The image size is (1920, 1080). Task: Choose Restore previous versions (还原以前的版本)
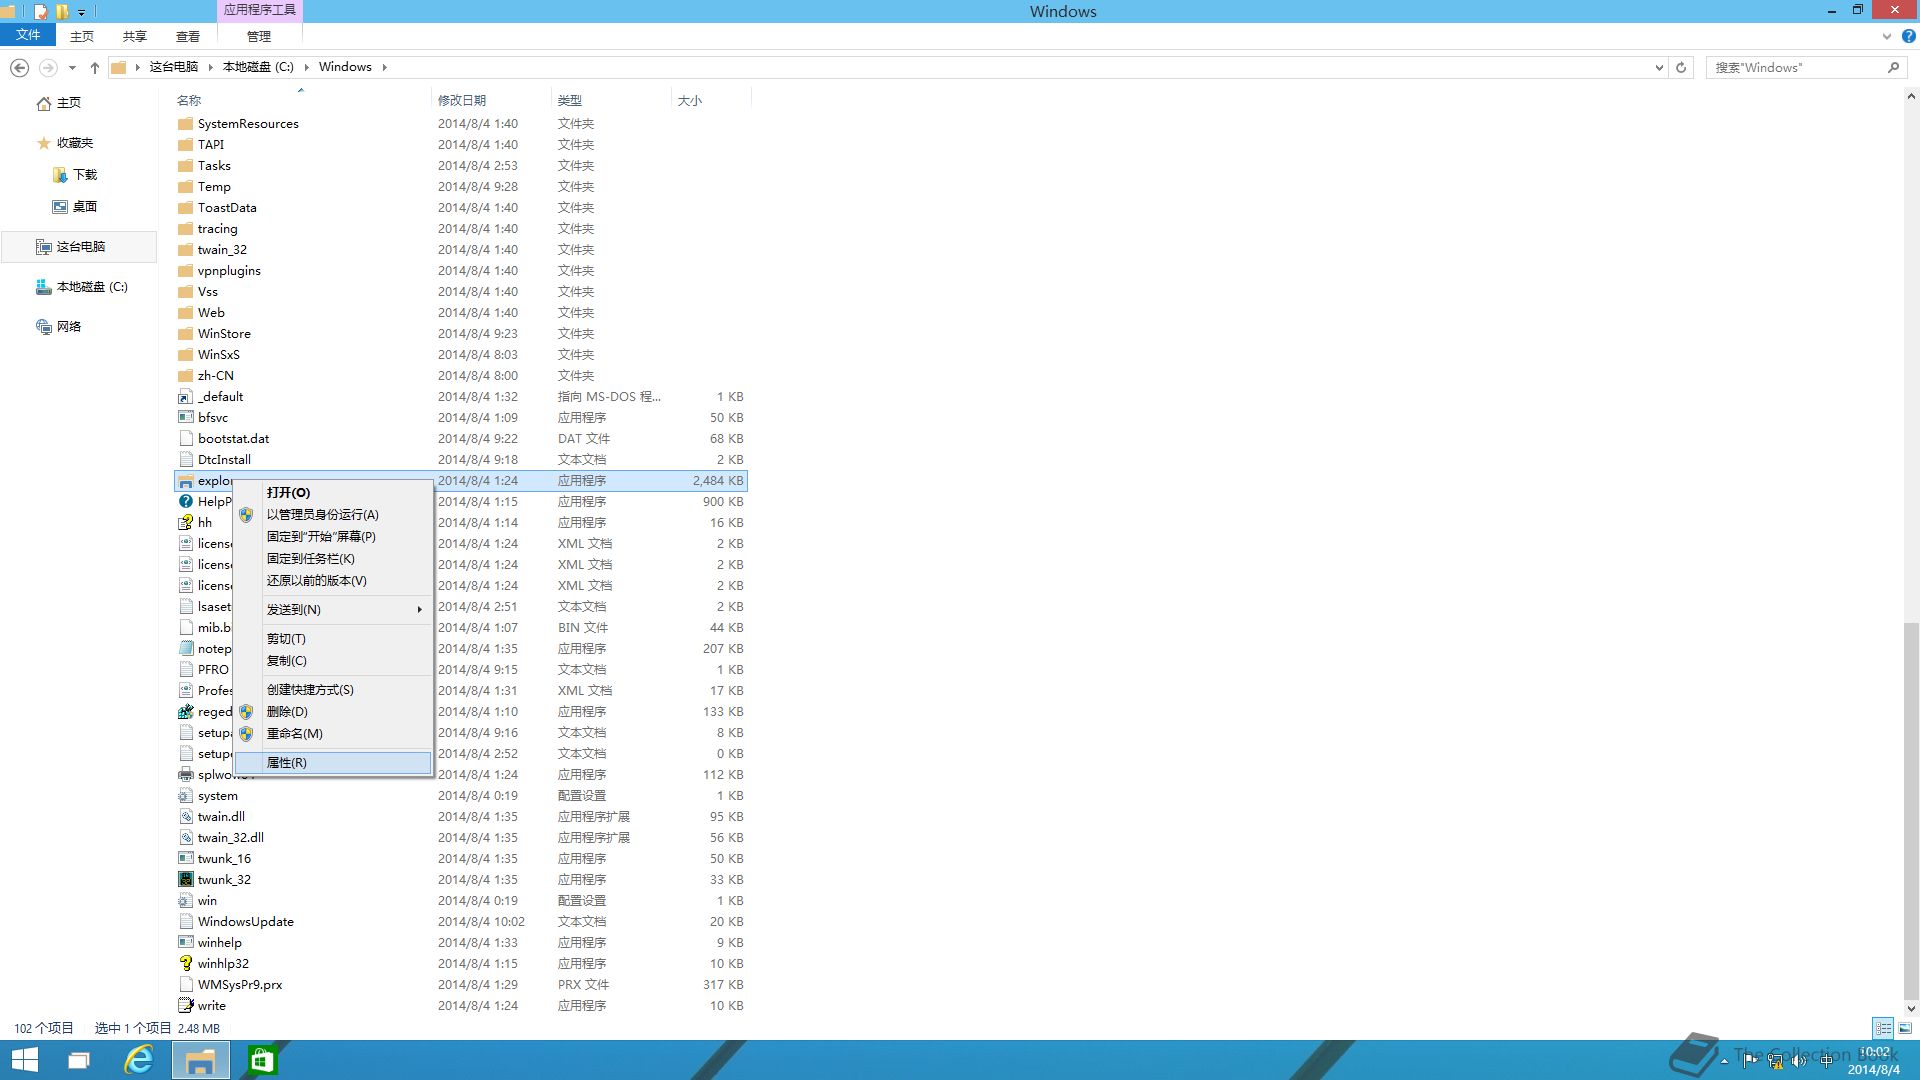click(x=333, y=581)
